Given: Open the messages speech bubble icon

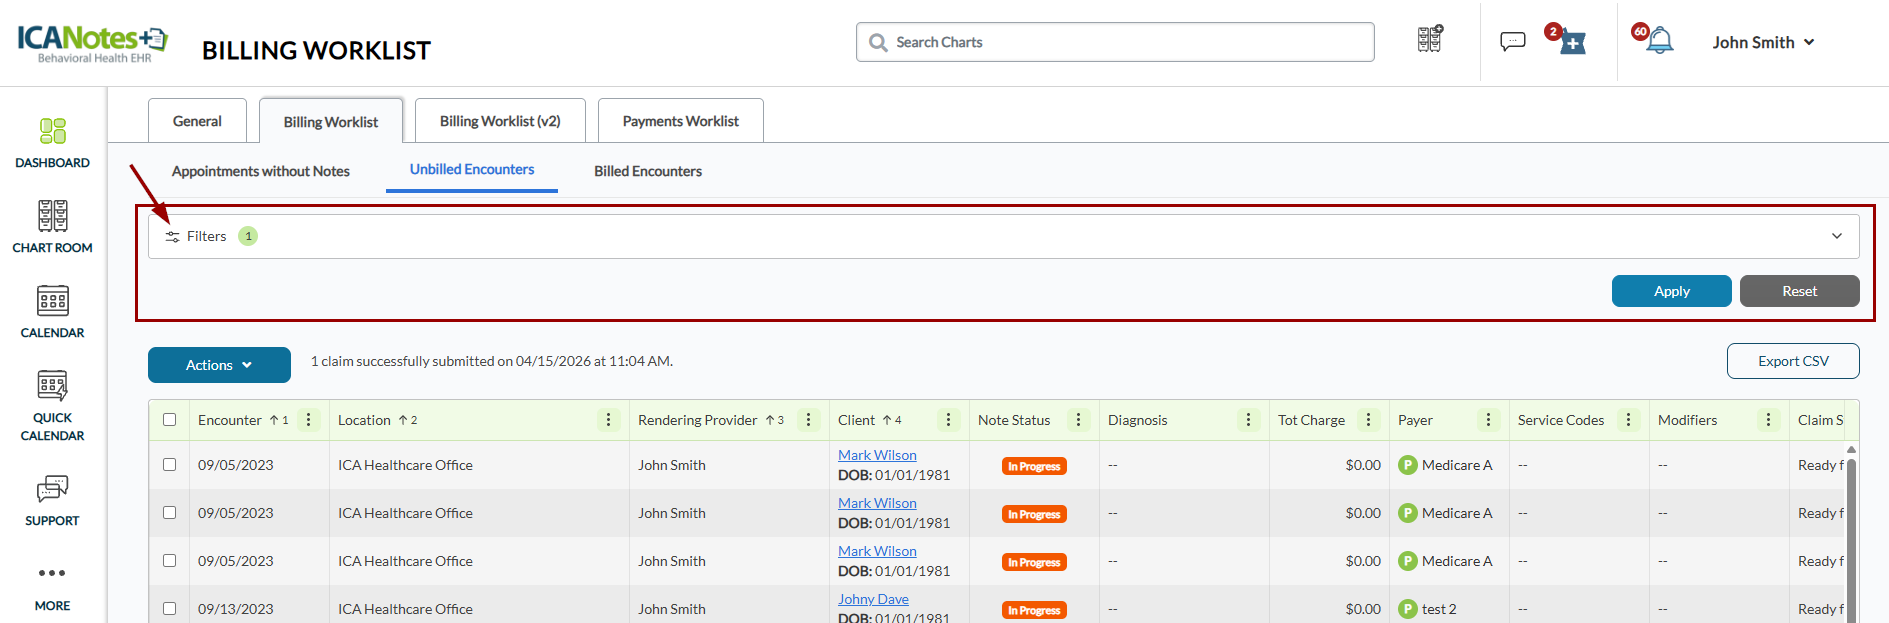Looking at the screenshot, I should (x=1512, y=41).
